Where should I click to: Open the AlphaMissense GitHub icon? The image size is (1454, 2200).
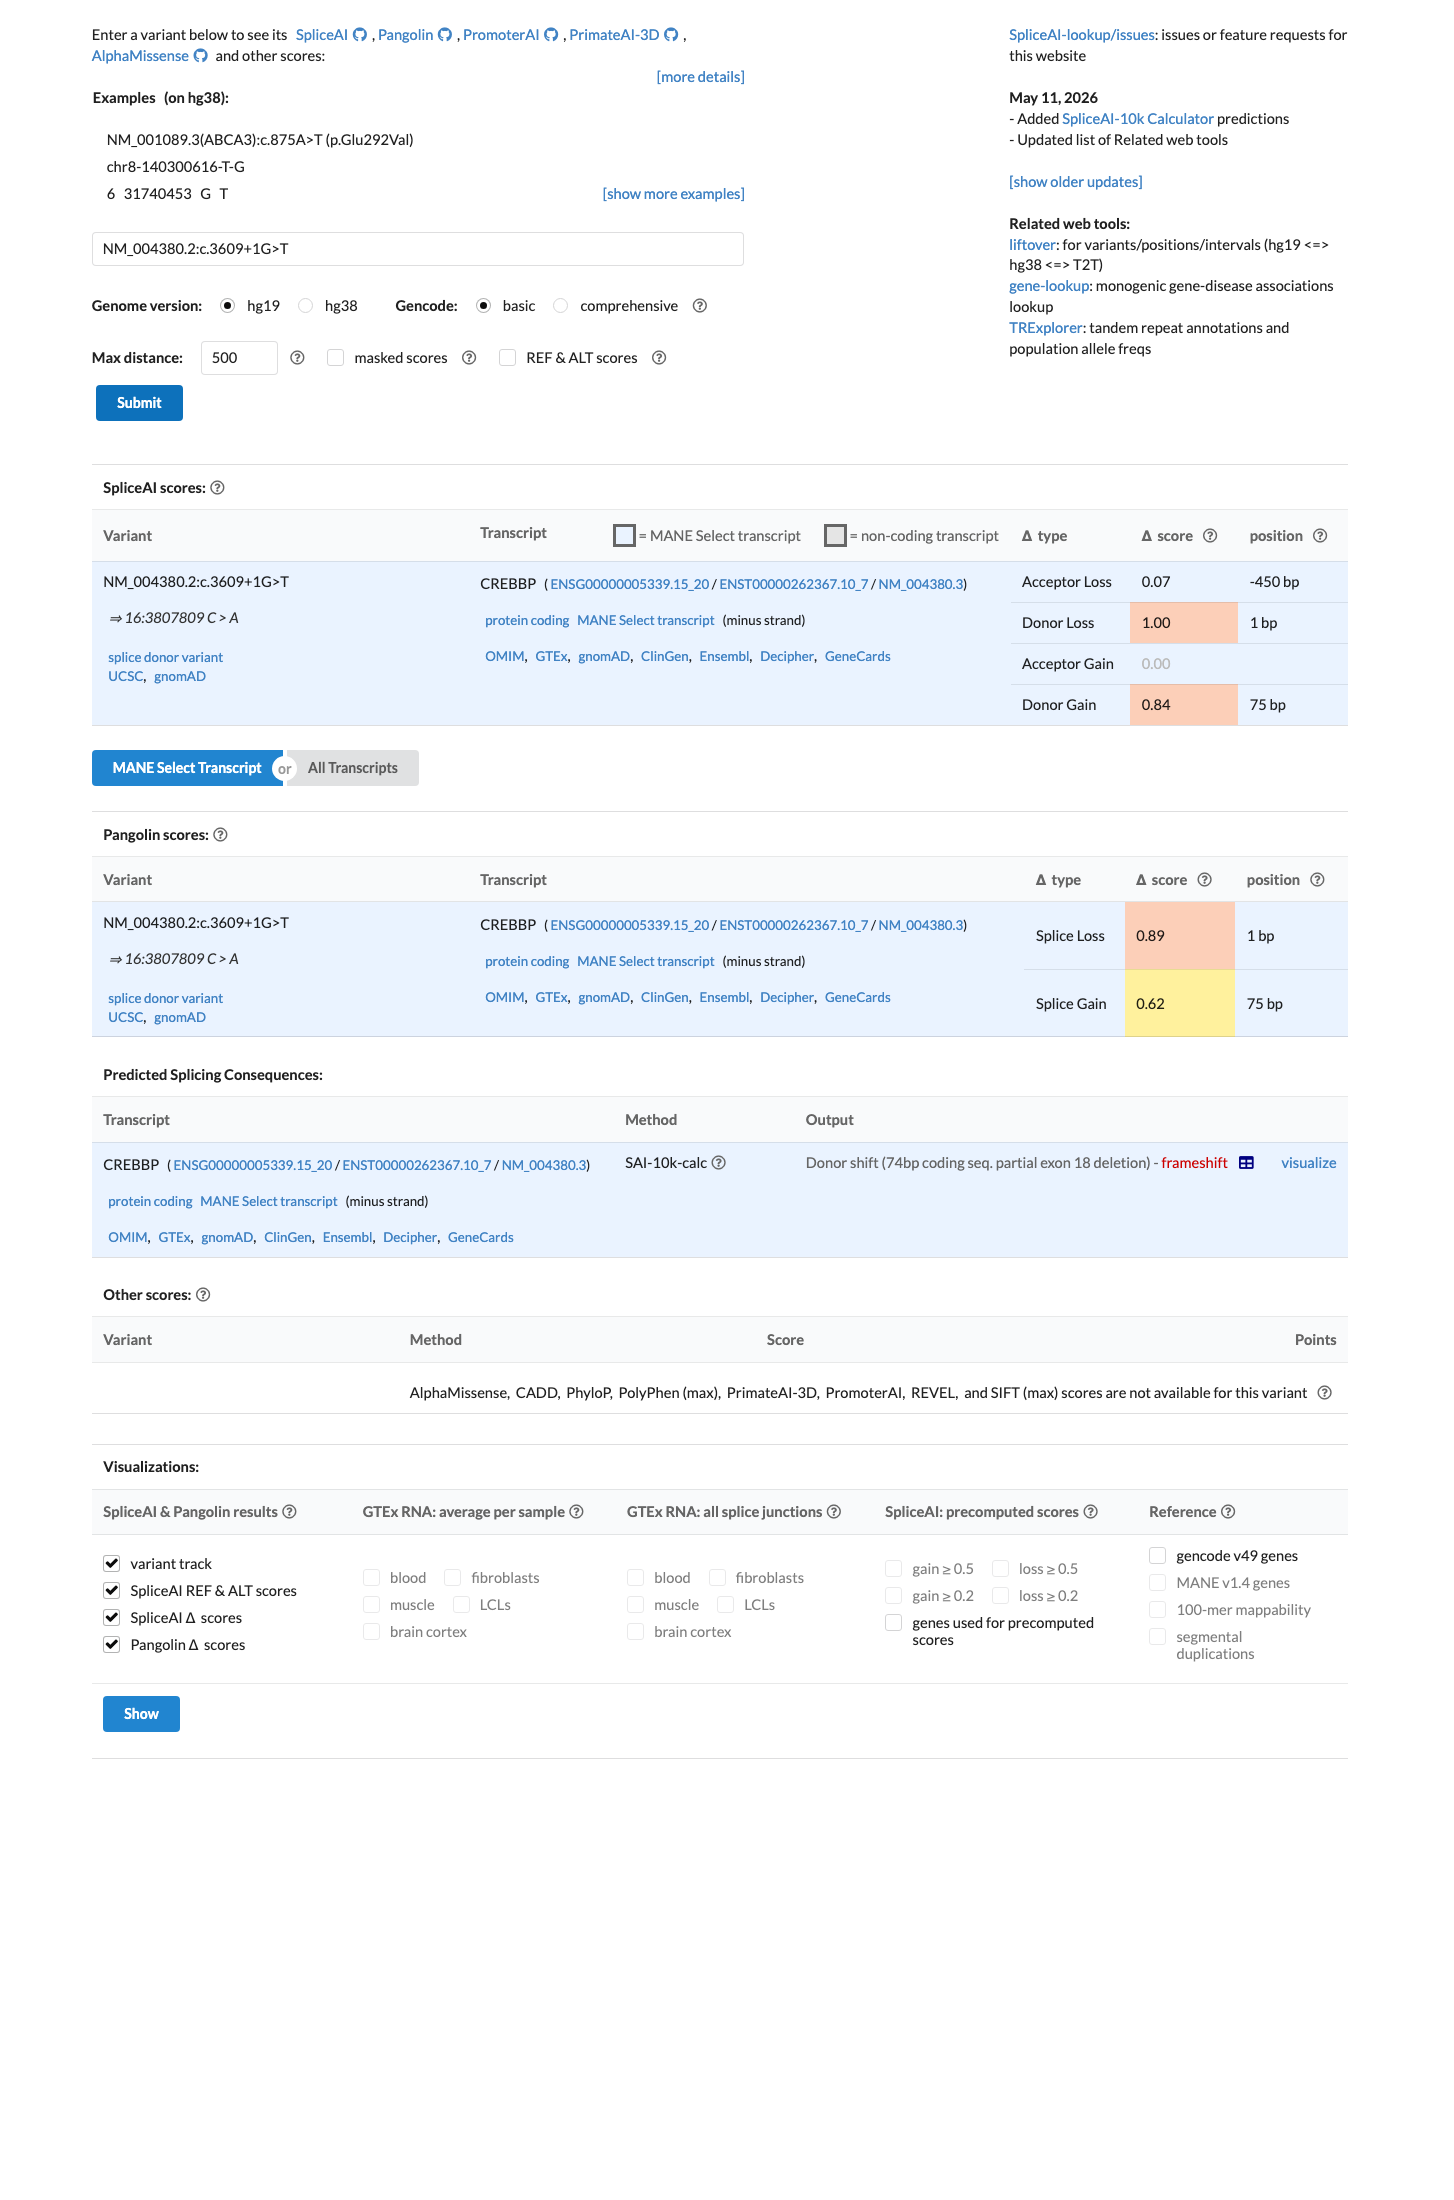[200, 56]
